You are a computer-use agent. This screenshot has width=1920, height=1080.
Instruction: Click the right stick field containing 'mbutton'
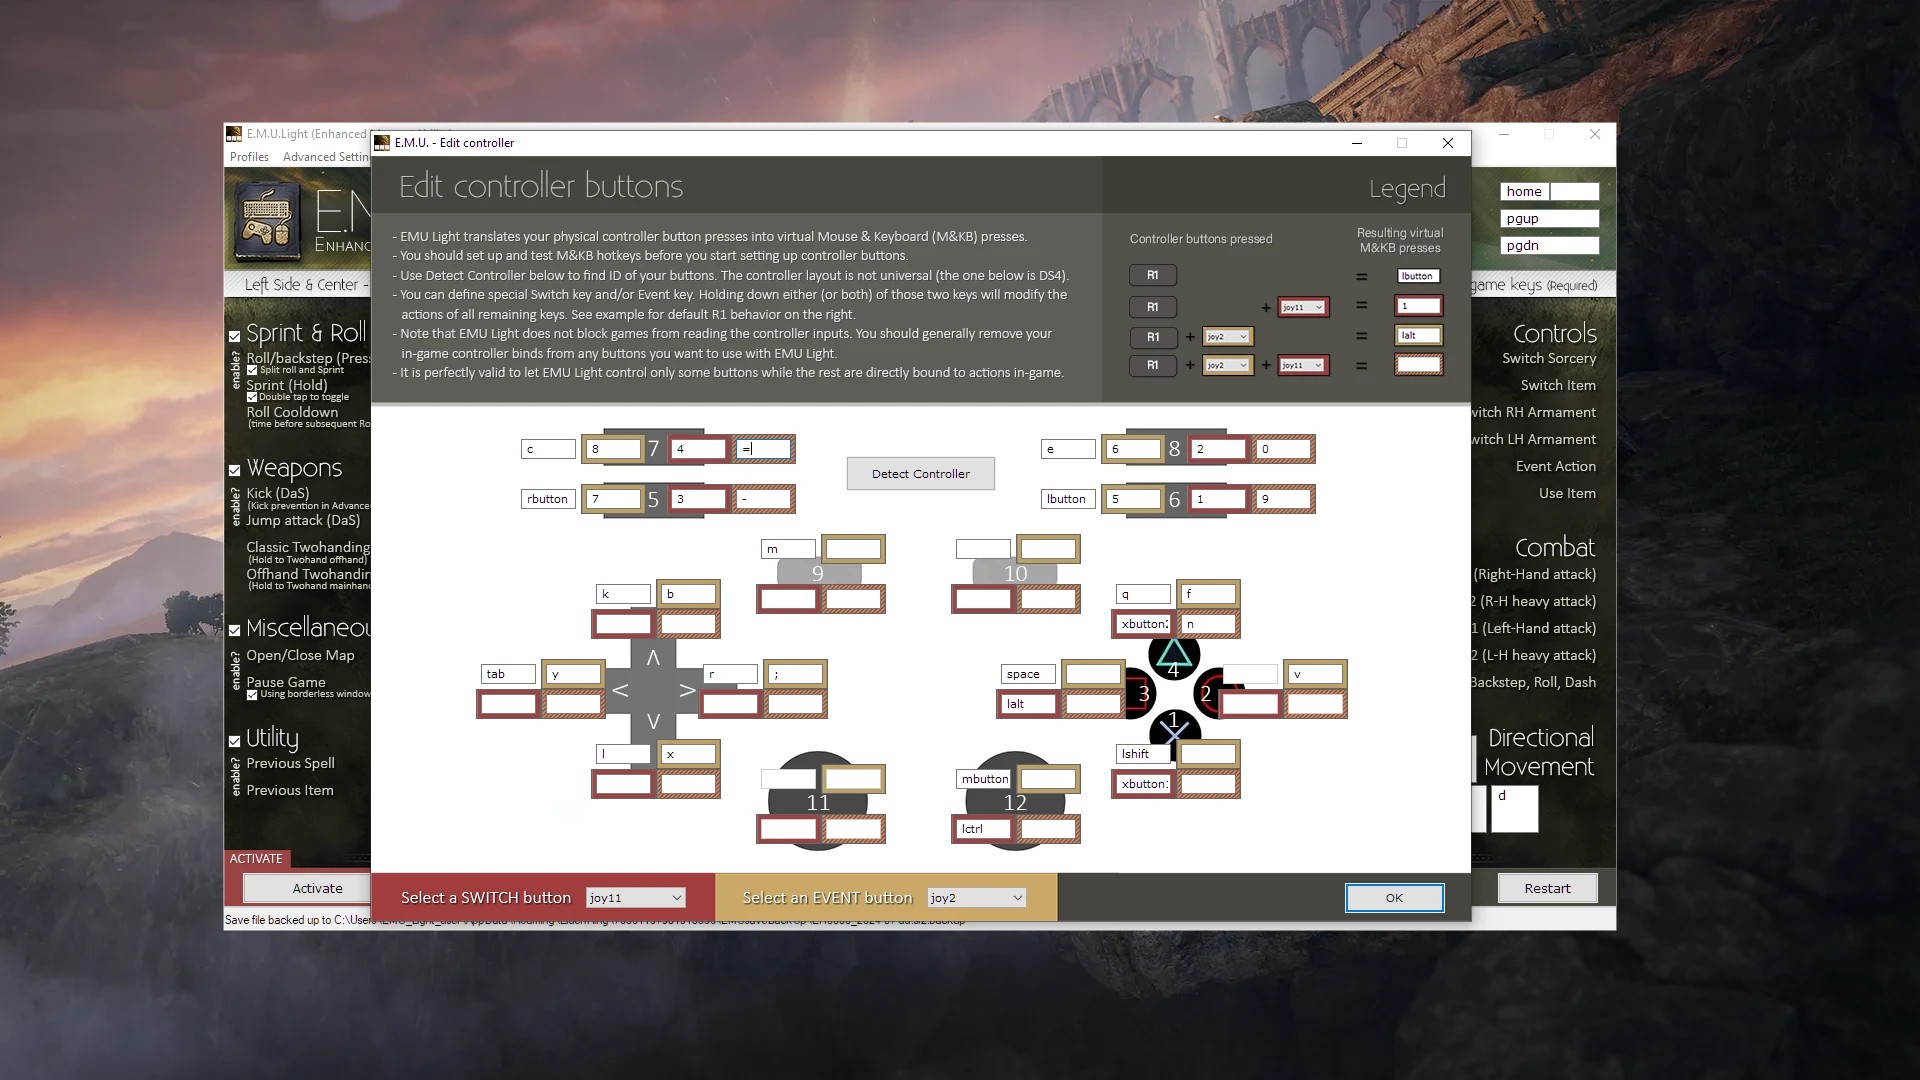click(984, 779)
